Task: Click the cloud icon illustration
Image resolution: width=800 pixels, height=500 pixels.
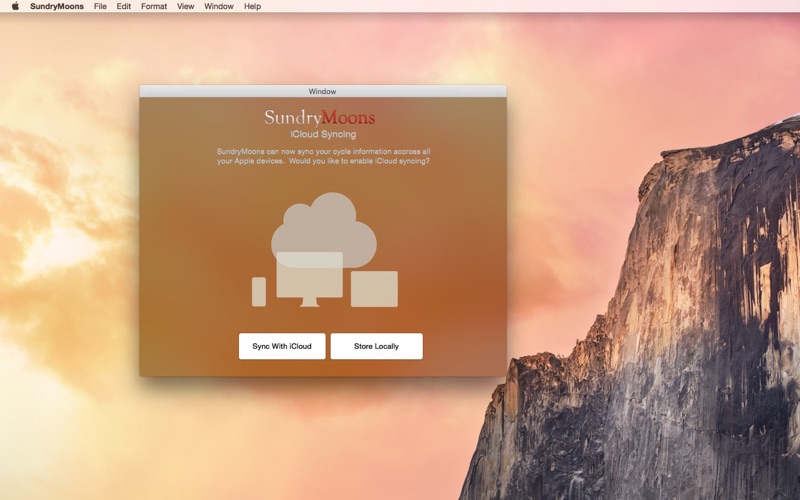Action: (324, 230)
